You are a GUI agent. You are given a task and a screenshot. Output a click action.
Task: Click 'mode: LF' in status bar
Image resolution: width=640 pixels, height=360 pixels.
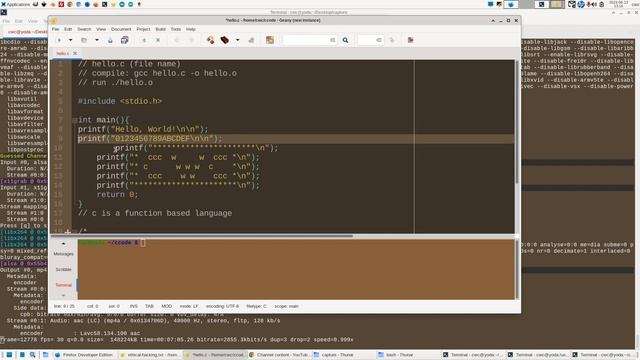click(x=189, y=306)
